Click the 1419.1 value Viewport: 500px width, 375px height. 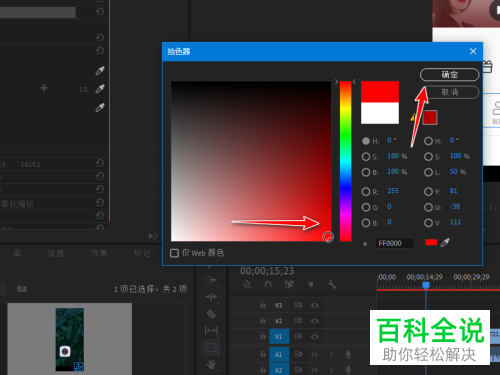coord(30,164)
